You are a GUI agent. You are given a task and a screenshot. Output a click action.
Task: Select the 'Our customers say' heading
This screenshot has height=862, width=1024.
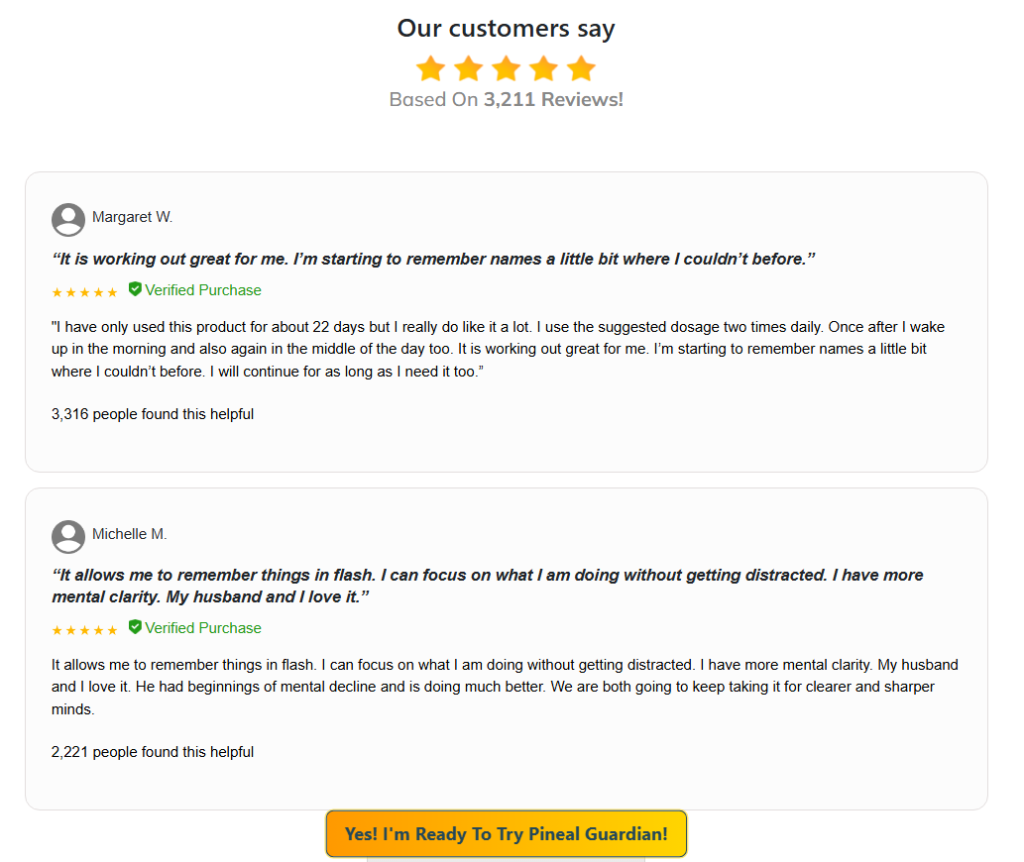pos(506,28)
